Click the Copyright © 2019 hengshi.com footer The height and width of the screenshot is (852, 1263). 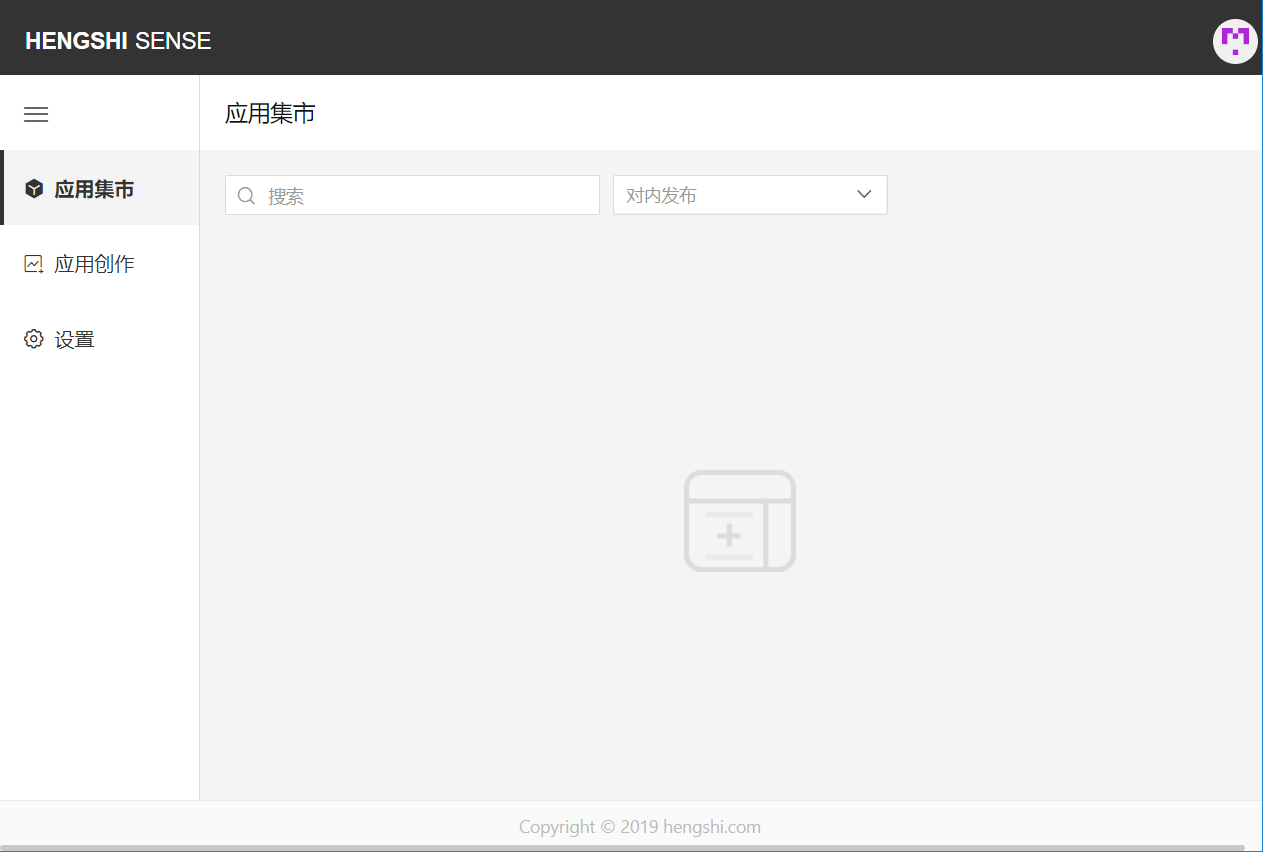tap(640, 827)
